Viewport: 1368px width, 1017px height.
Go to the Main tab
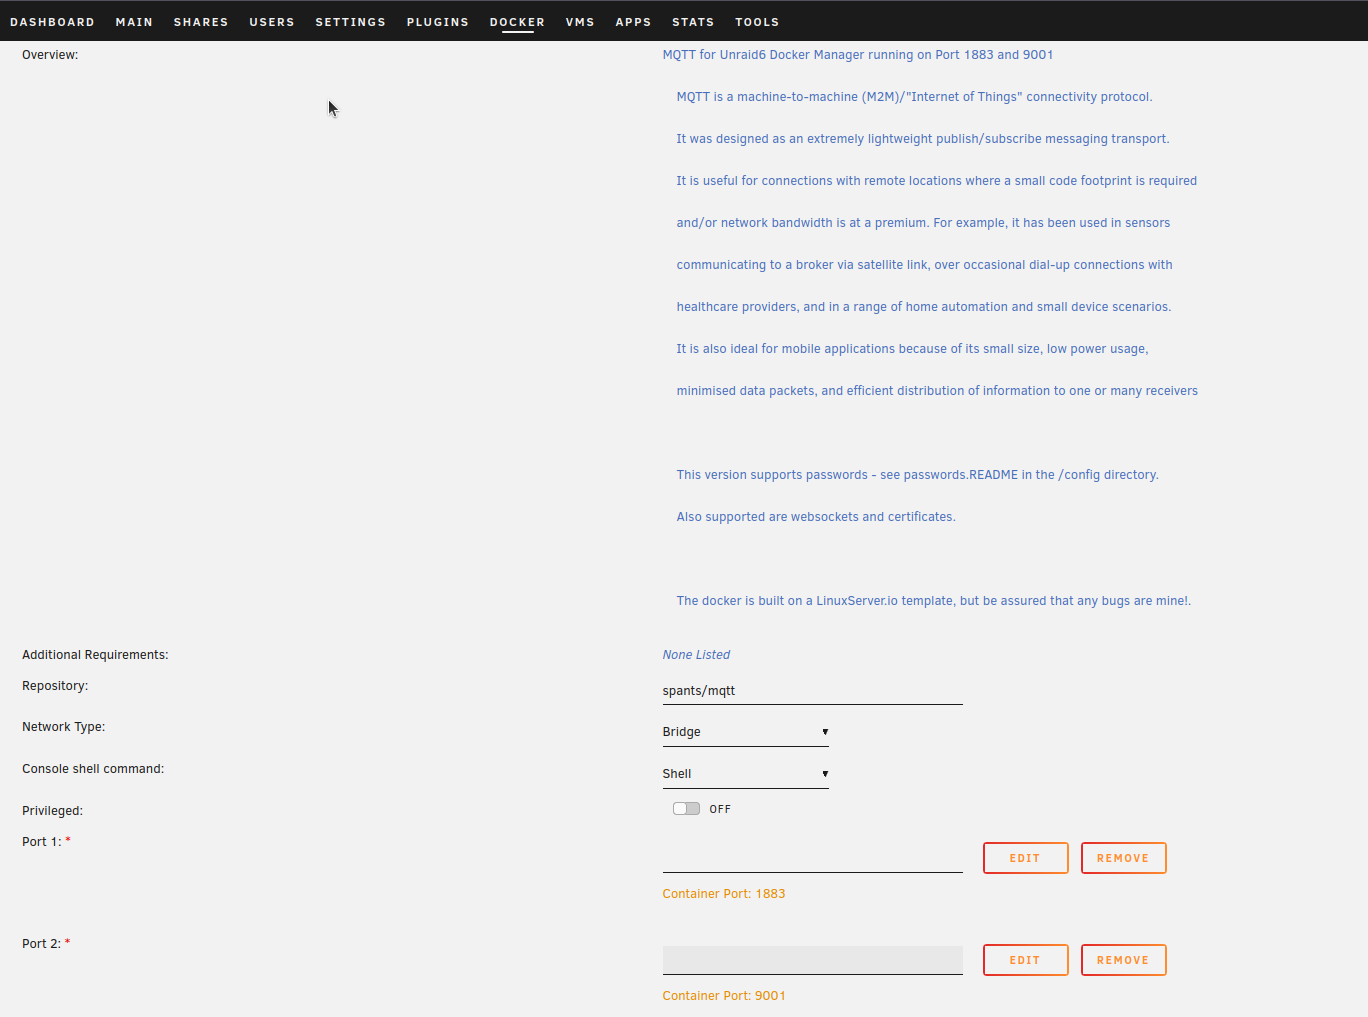click(x=134, y=22)
